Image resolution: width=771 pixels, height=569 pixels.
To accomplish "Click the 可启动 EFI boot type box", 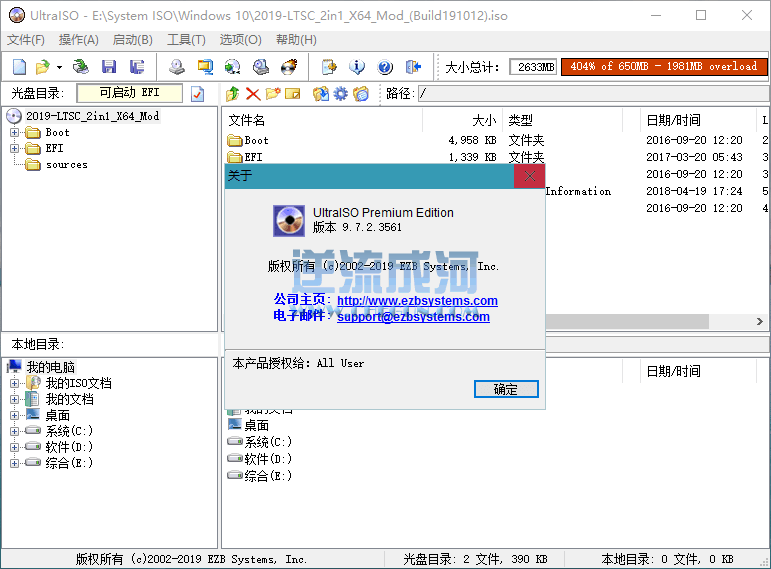I will tap(130, 93).
